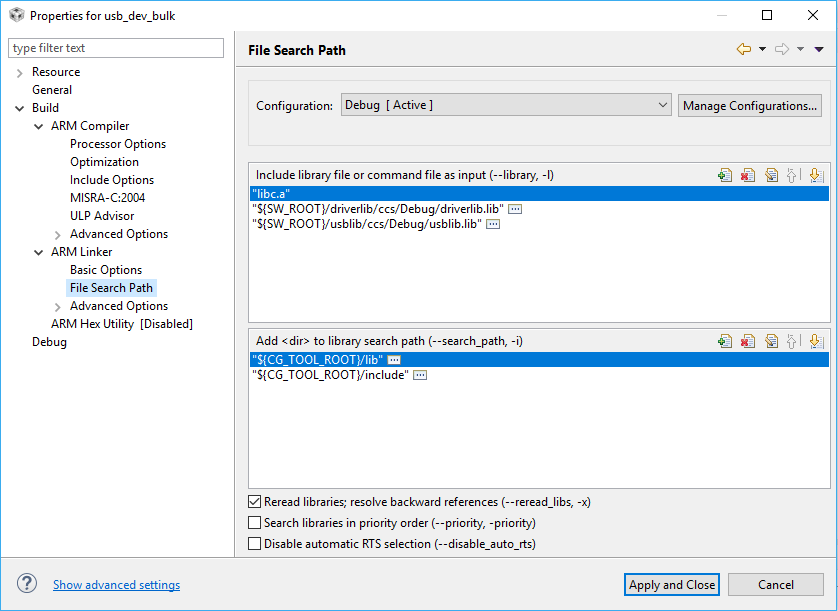This screenshot has width=838, height=611.
Task: Move selected search path entry down
Action: click(815, 341)
